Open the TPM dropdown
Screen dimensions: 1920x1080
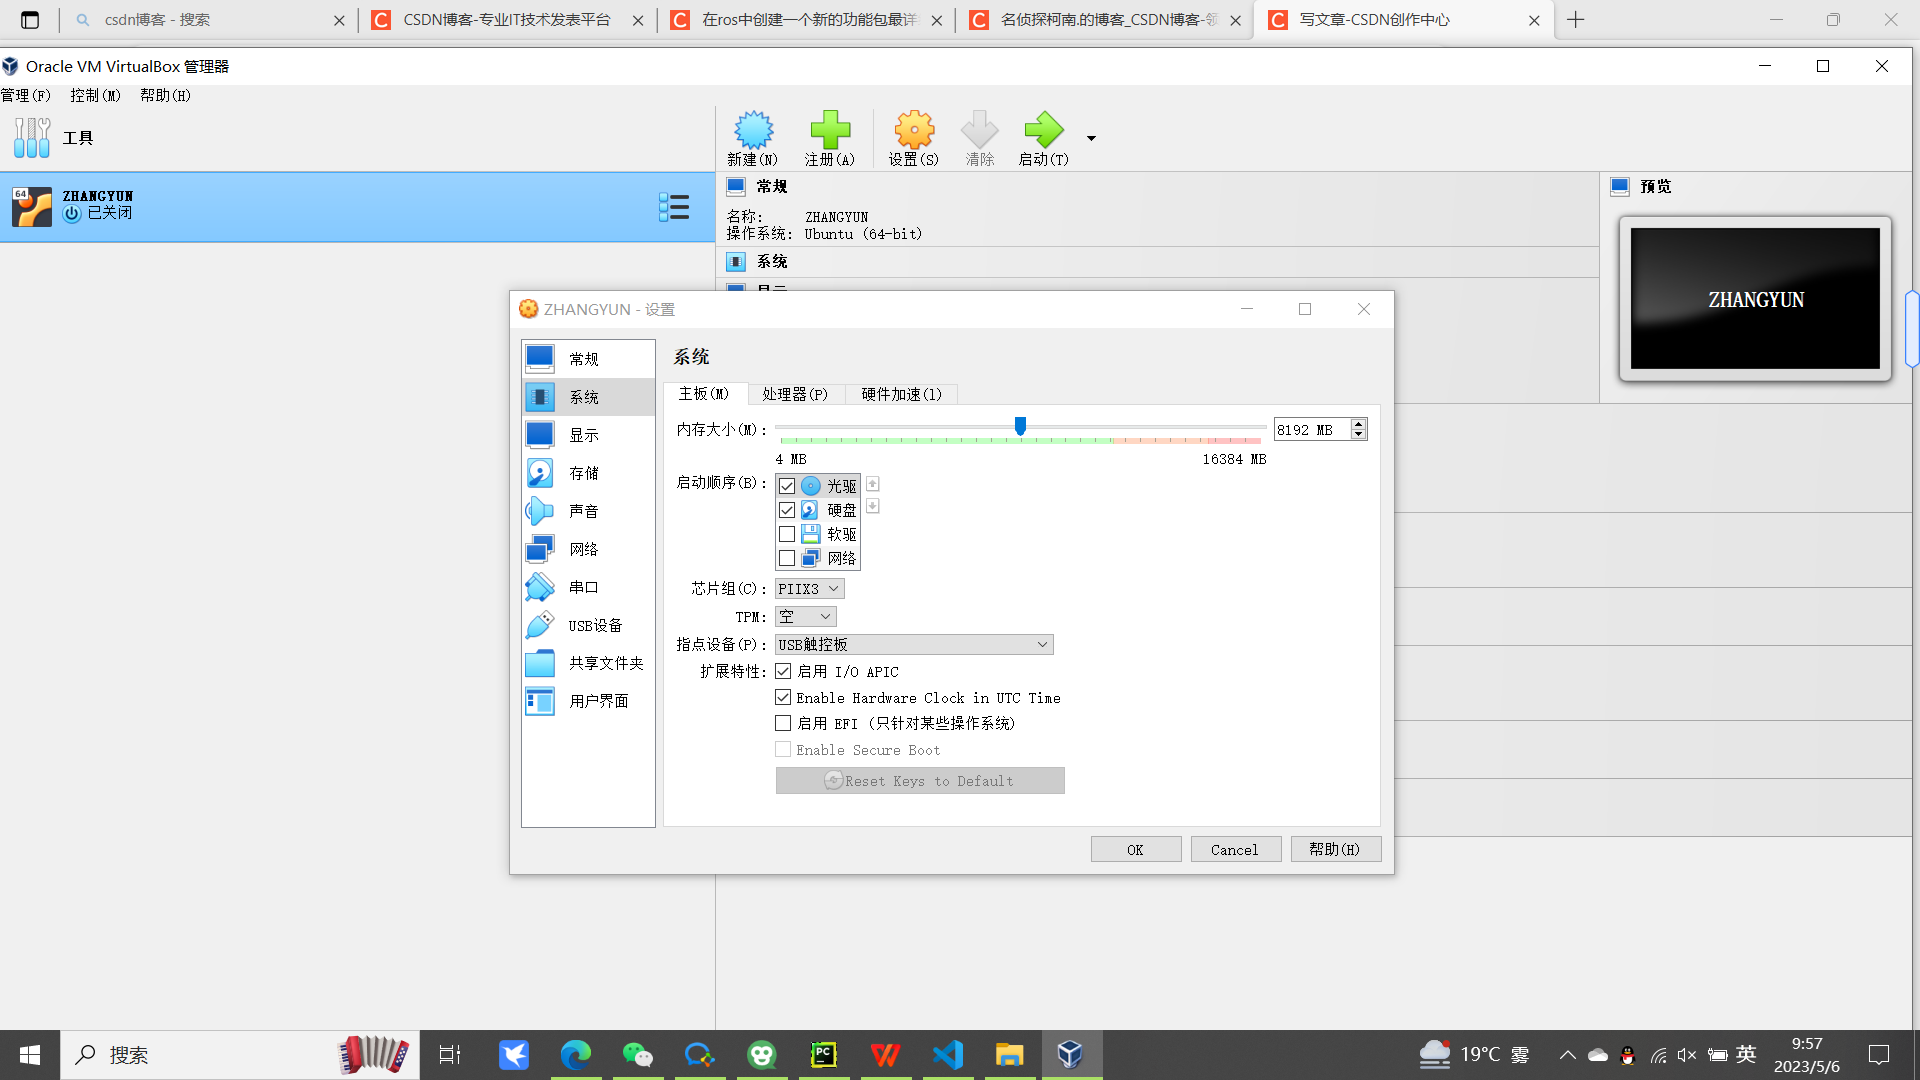[x=805, y=617]
